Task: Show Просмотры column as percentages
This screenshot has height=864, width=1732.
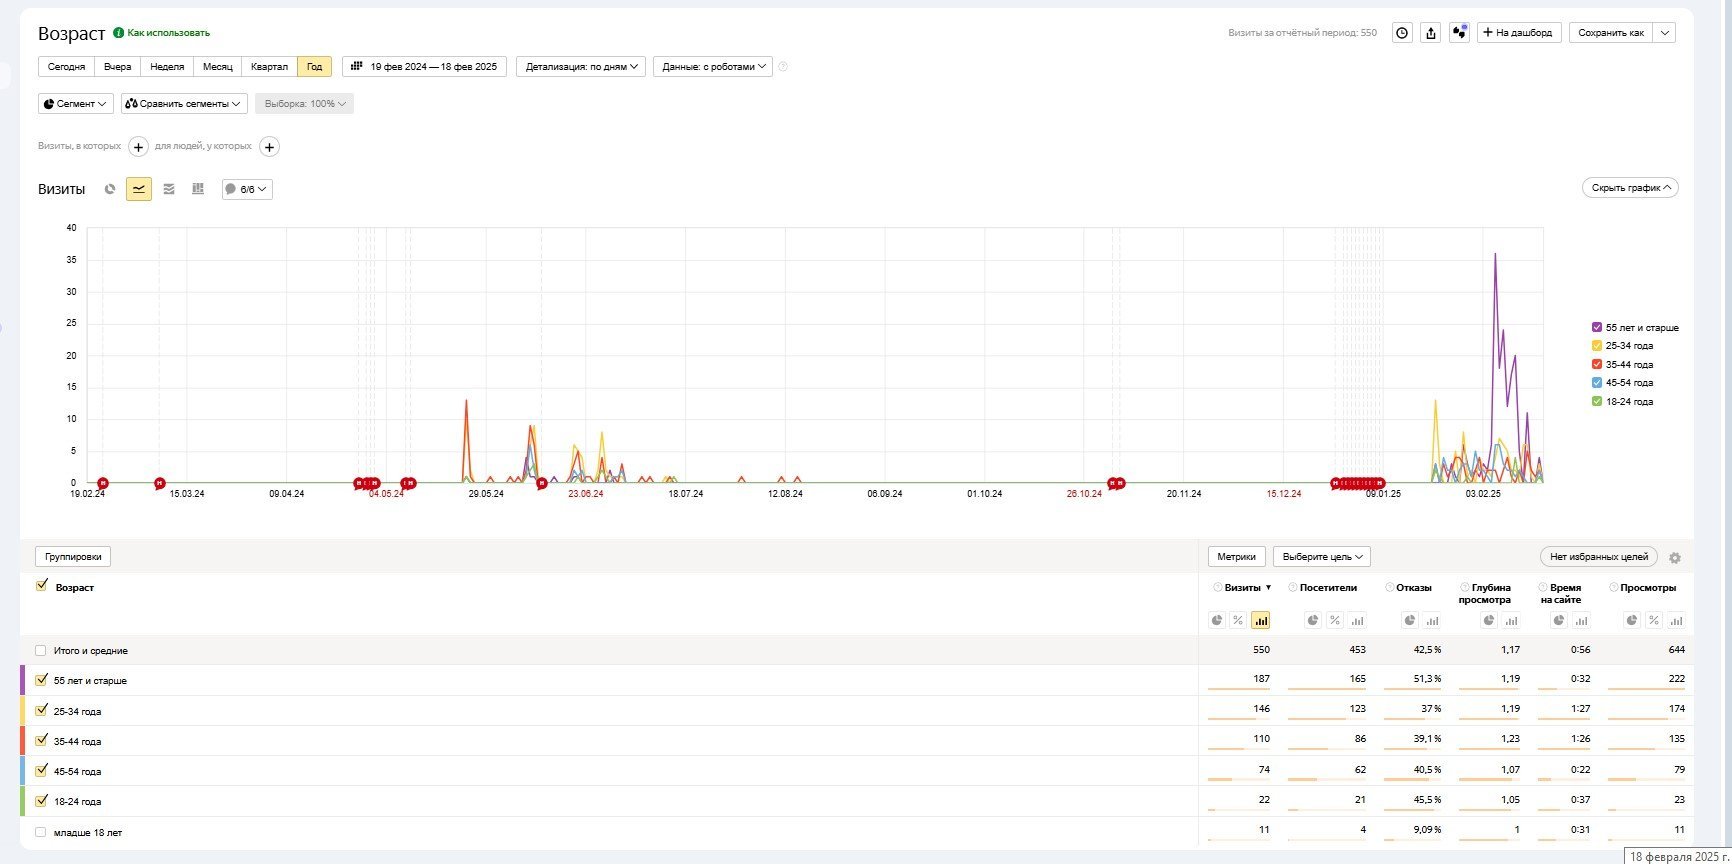Action: point(1654,620)
